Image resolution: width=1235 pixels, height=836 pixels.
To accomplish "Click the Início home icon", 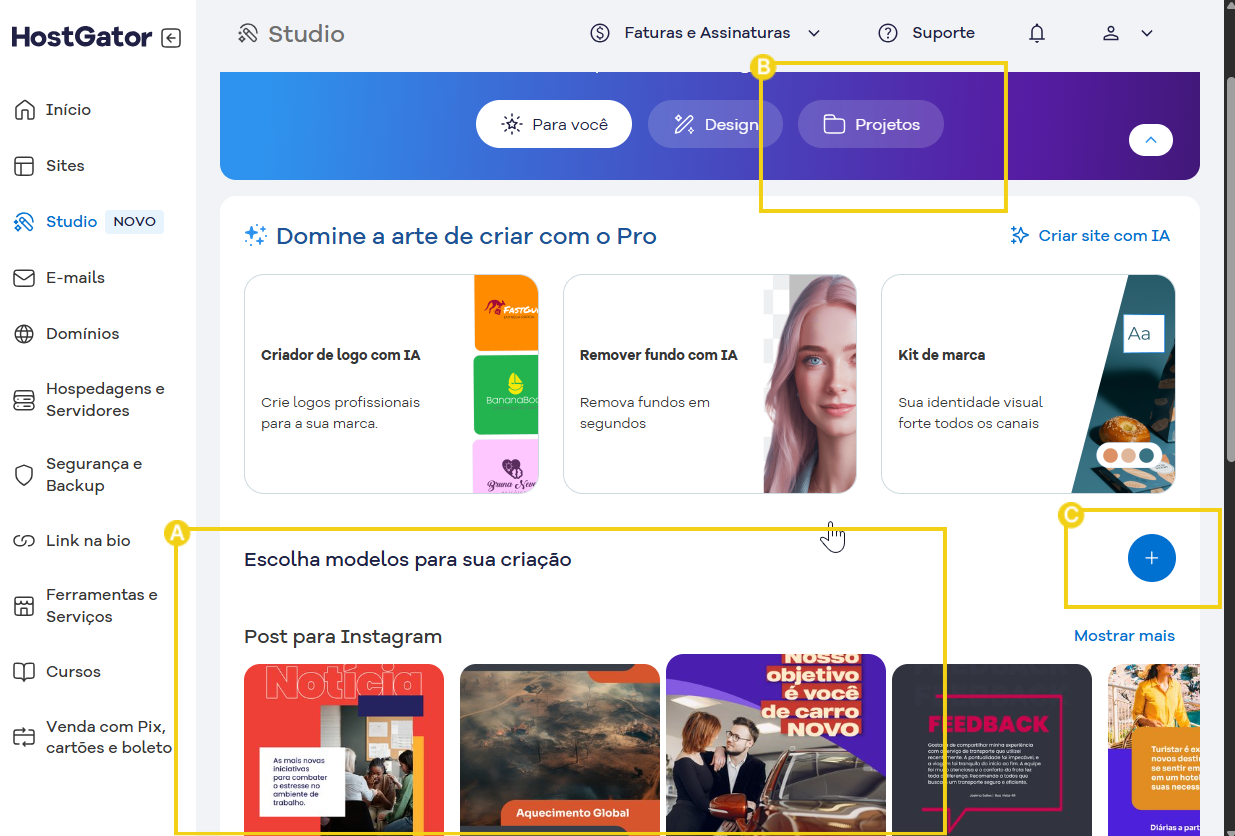I will coord(24,110).
